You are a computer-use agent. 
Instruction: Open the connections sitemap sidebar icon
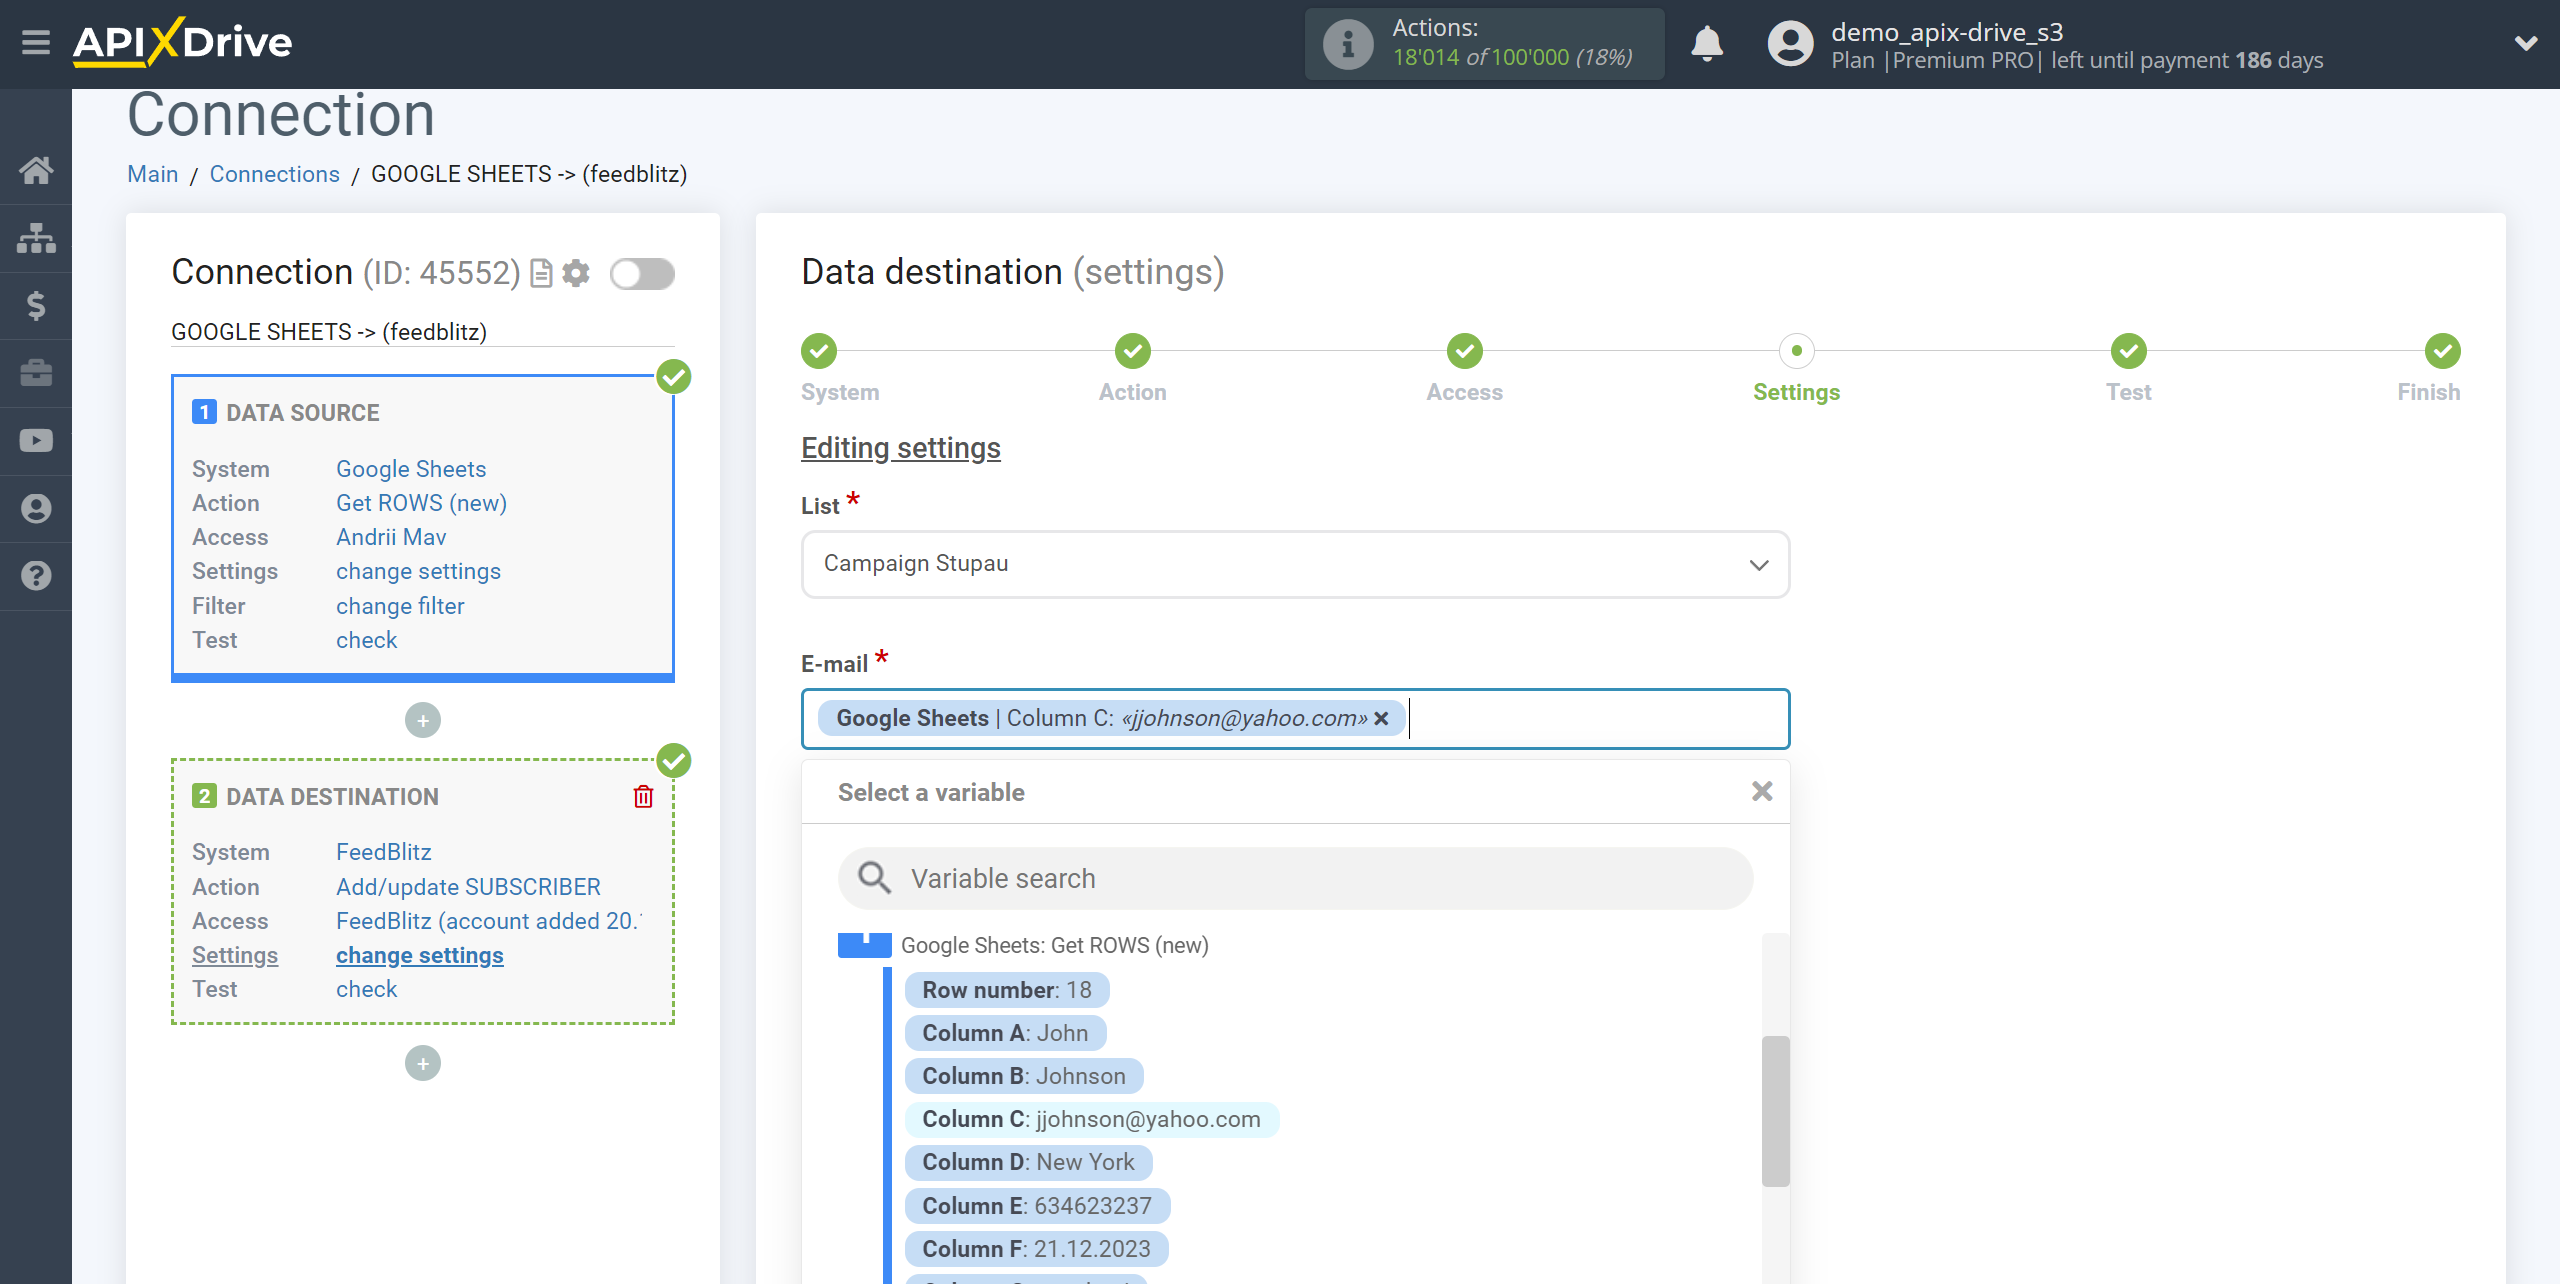point(36,238)
